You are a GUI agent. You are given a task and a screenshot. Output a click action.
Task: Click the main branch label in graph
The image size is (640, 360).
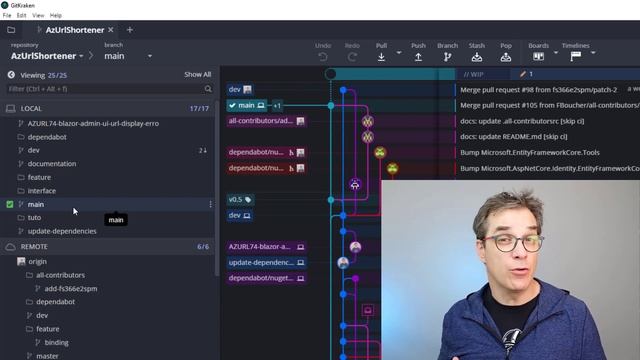[247, 105]
